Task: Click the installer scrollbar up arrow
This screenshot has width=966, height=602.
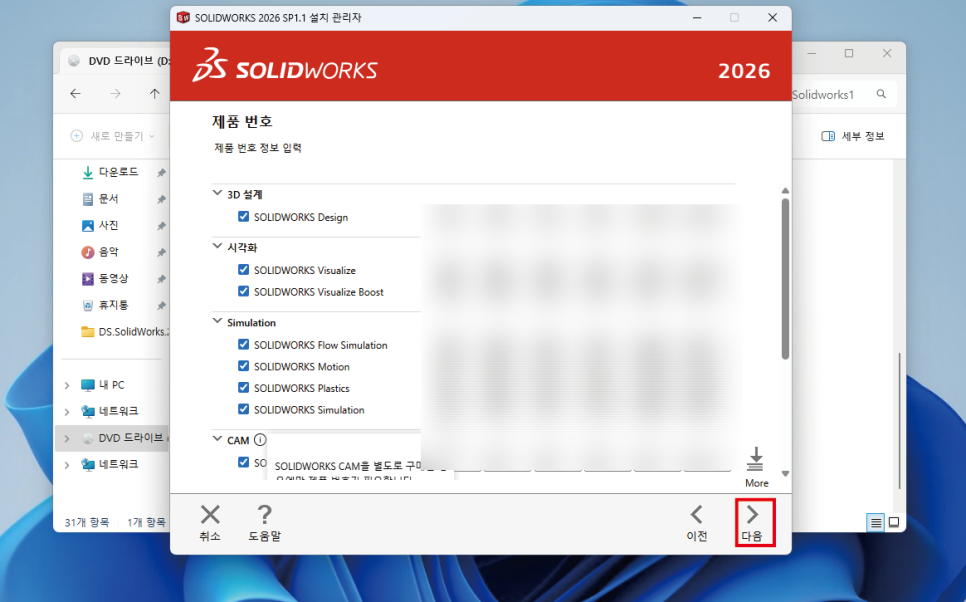Action: click(x=785, y=191)
